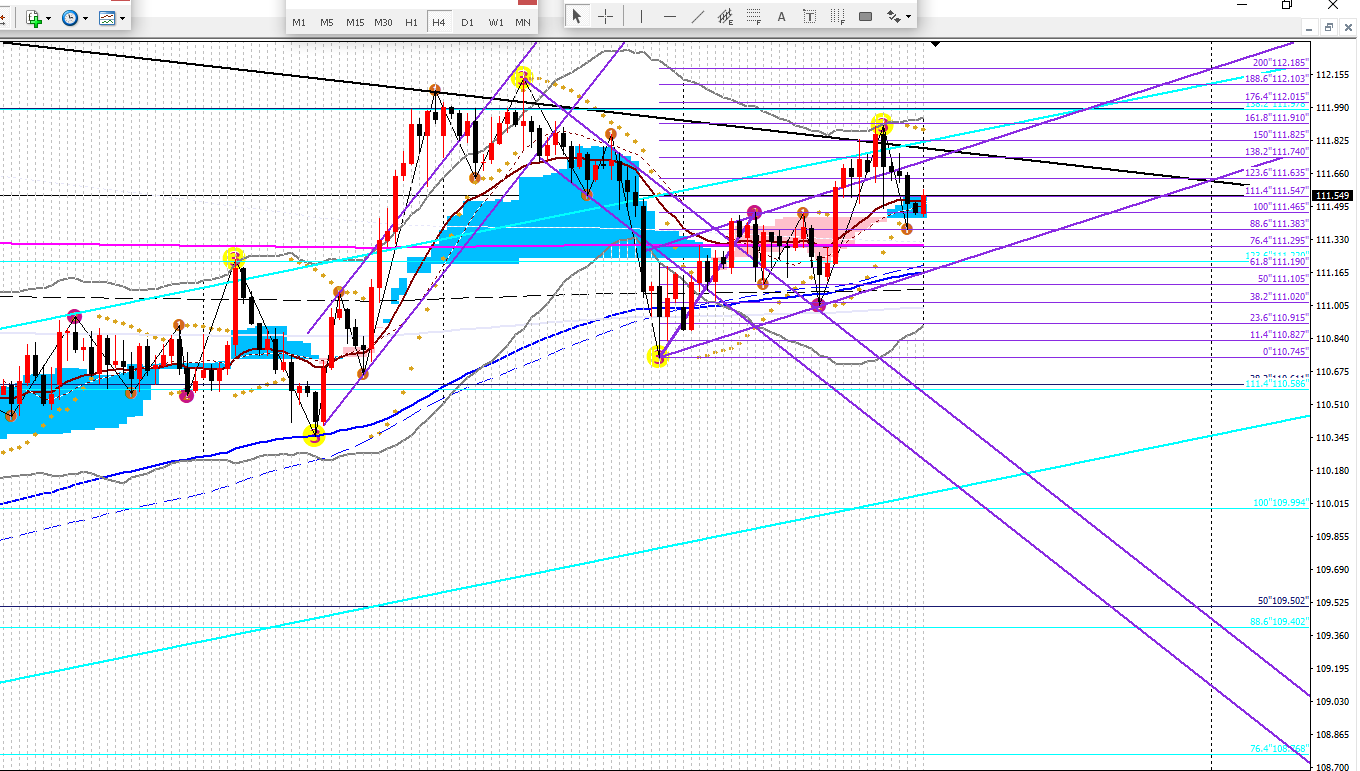Select the horizontal line tool
Viewport: 1360px width, 771px height.
(669, 17)
